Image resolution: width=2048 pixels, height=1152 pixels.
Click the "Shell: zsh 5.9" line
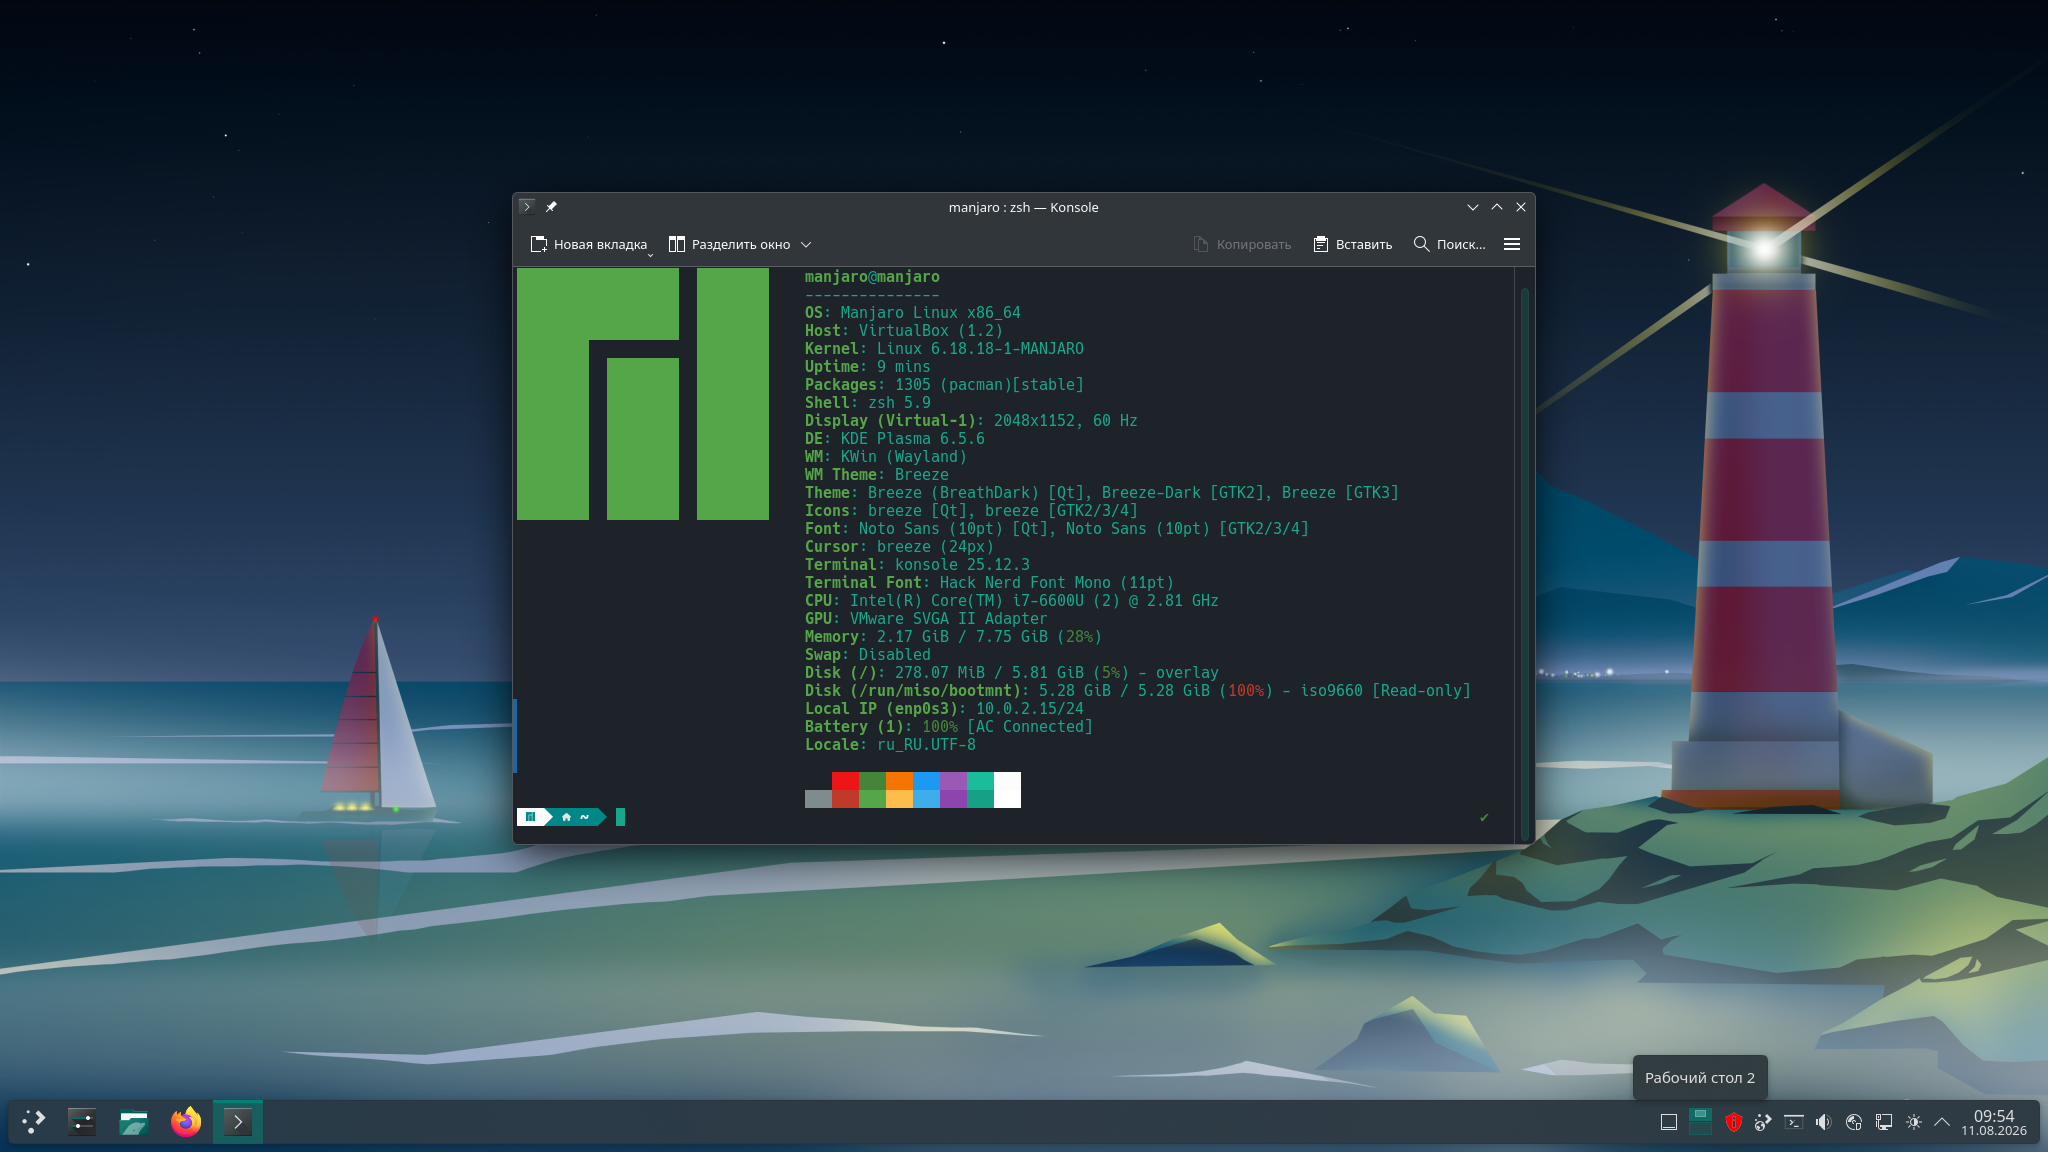pos(868,403)
